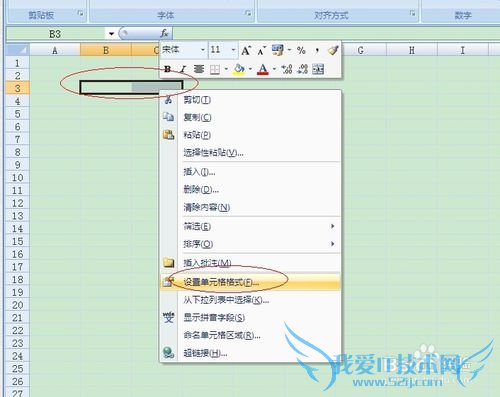Choose 粘贴(P) from the context menu

tap(251, 135)
